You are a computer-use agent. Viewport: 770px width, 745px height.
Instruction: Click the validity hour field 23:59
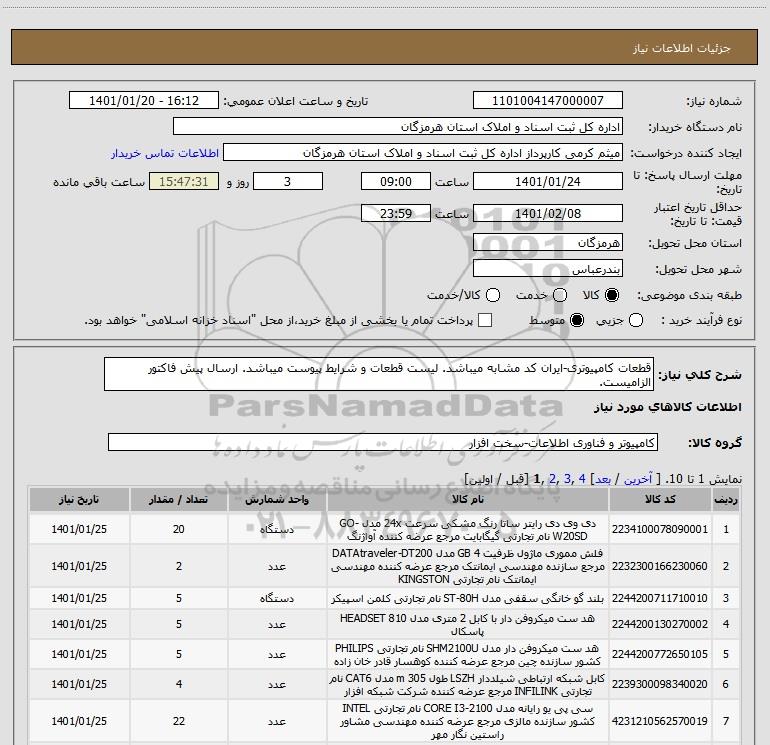click(x=396, y=213)
